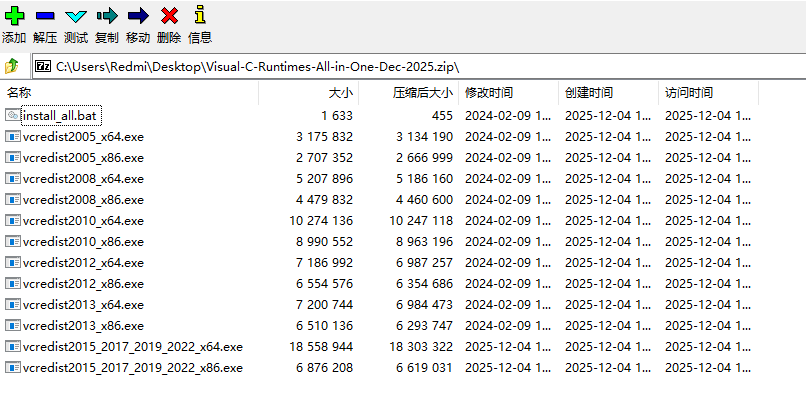
Task: Click the Move (移动) arrow icon
Action: pos(138,16)
